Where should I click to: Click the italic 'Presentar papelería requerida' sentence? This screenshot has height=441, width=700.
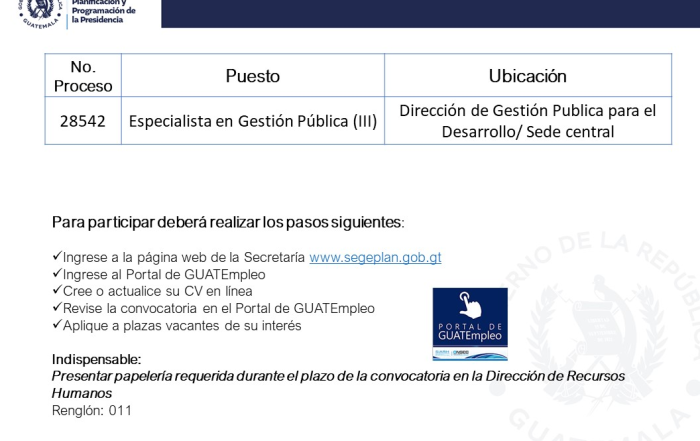338,385
